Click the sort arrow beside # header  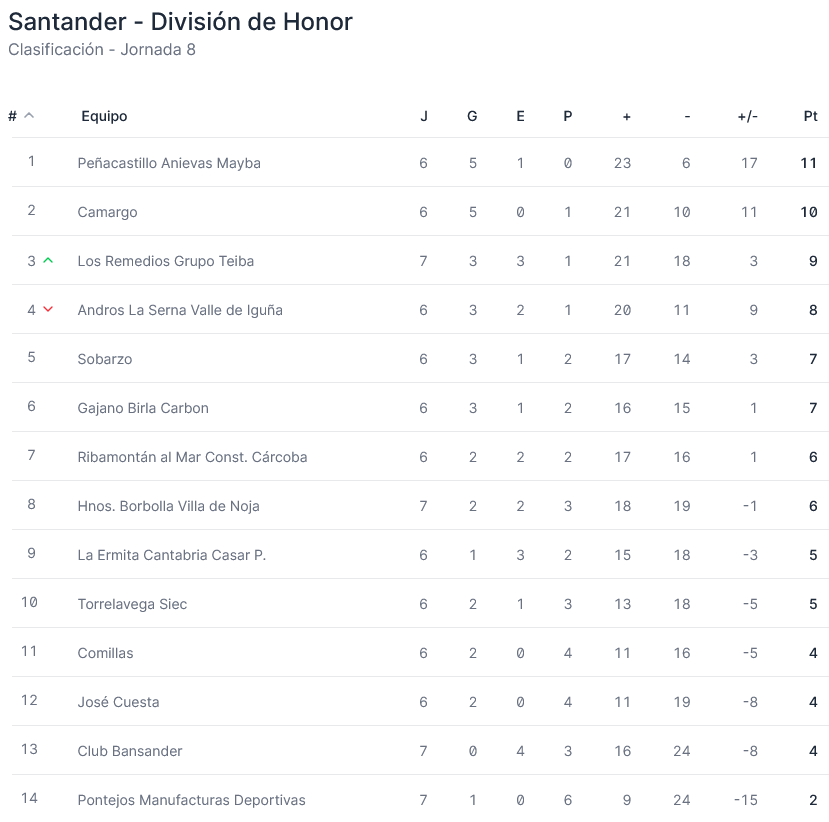(29, 116)
